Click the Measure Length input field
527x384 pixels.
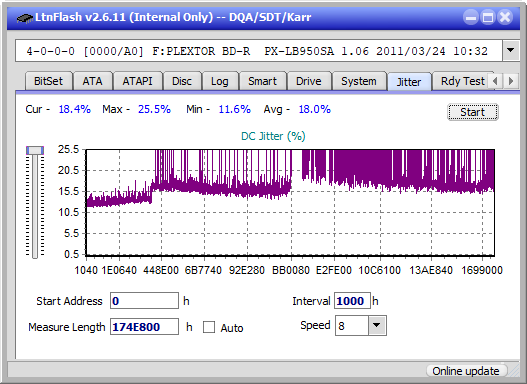[144, 327]
